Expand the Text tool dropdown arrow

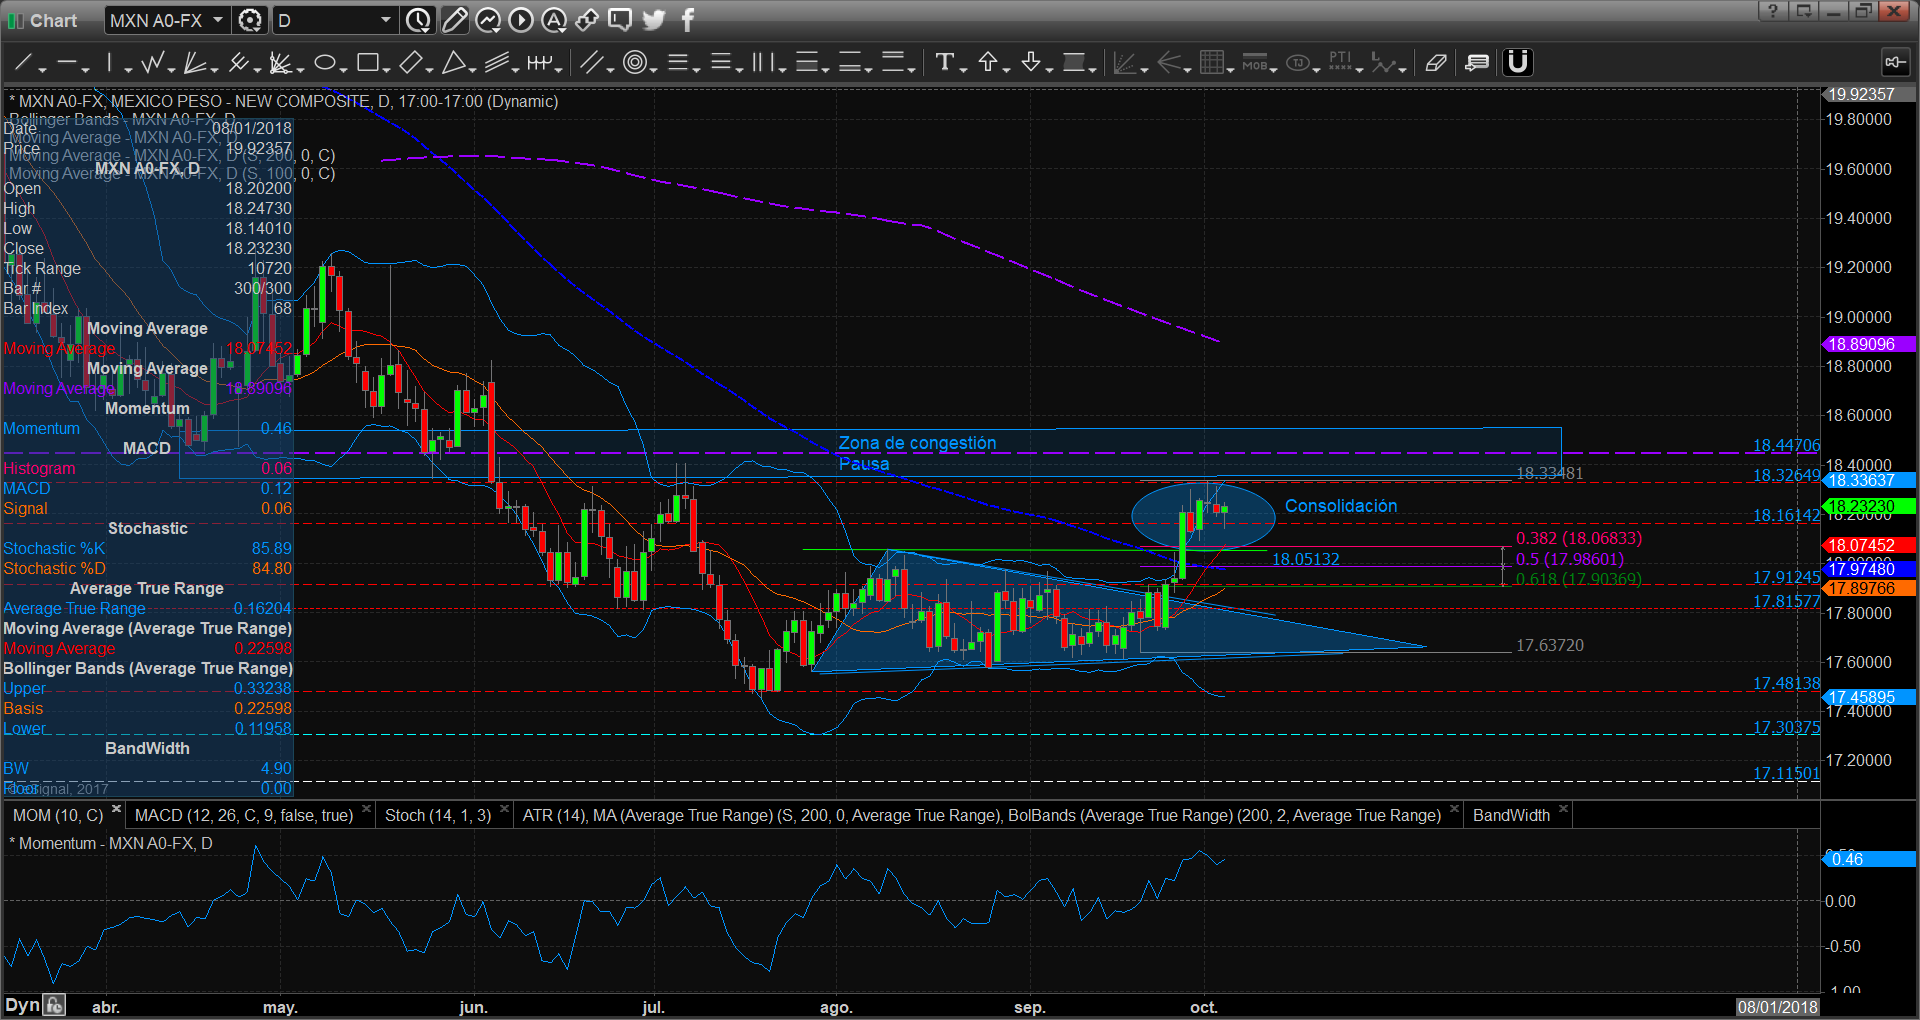964,69
